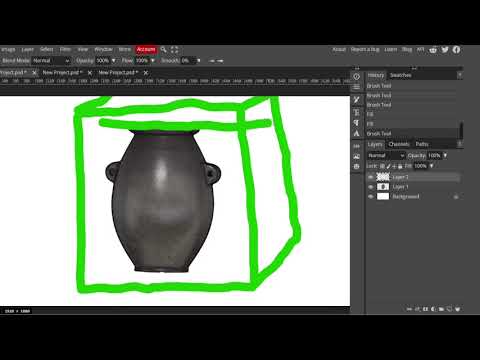Open the brush Opacity dropdown arrow

click(114, 61)
